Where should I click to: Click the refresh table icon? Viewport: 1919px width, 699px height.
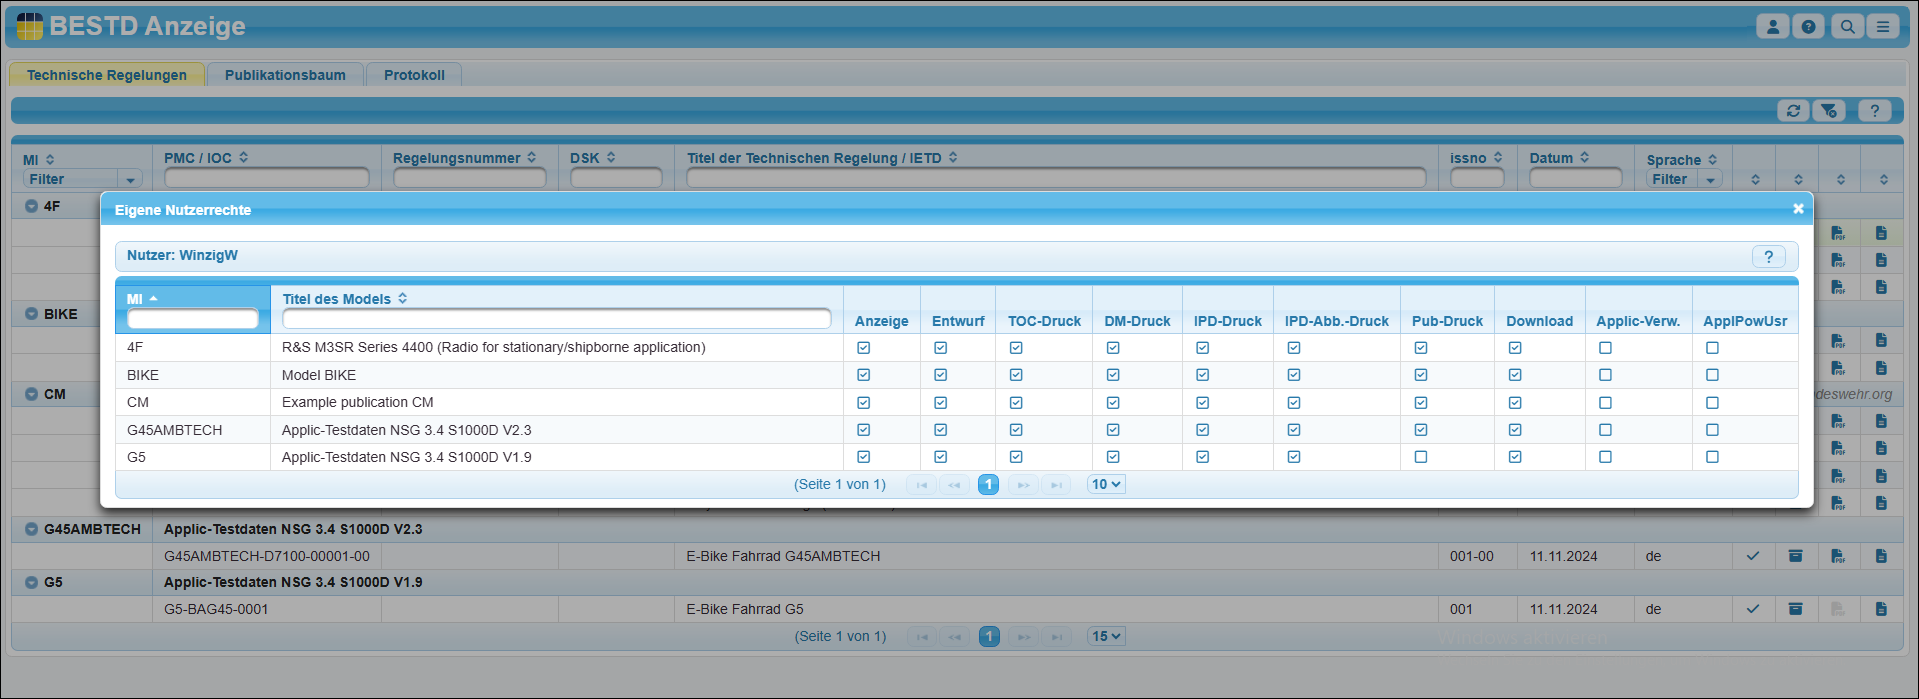click(x=1793, y=111)
